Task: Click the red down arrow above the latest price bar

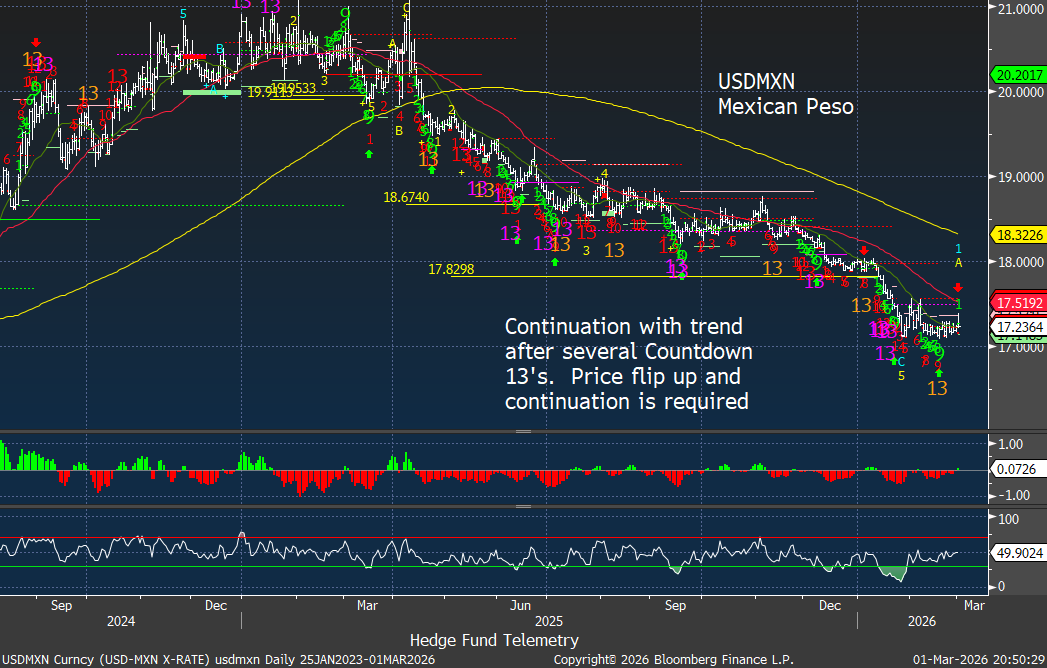Action: click(x=957, y=288)
